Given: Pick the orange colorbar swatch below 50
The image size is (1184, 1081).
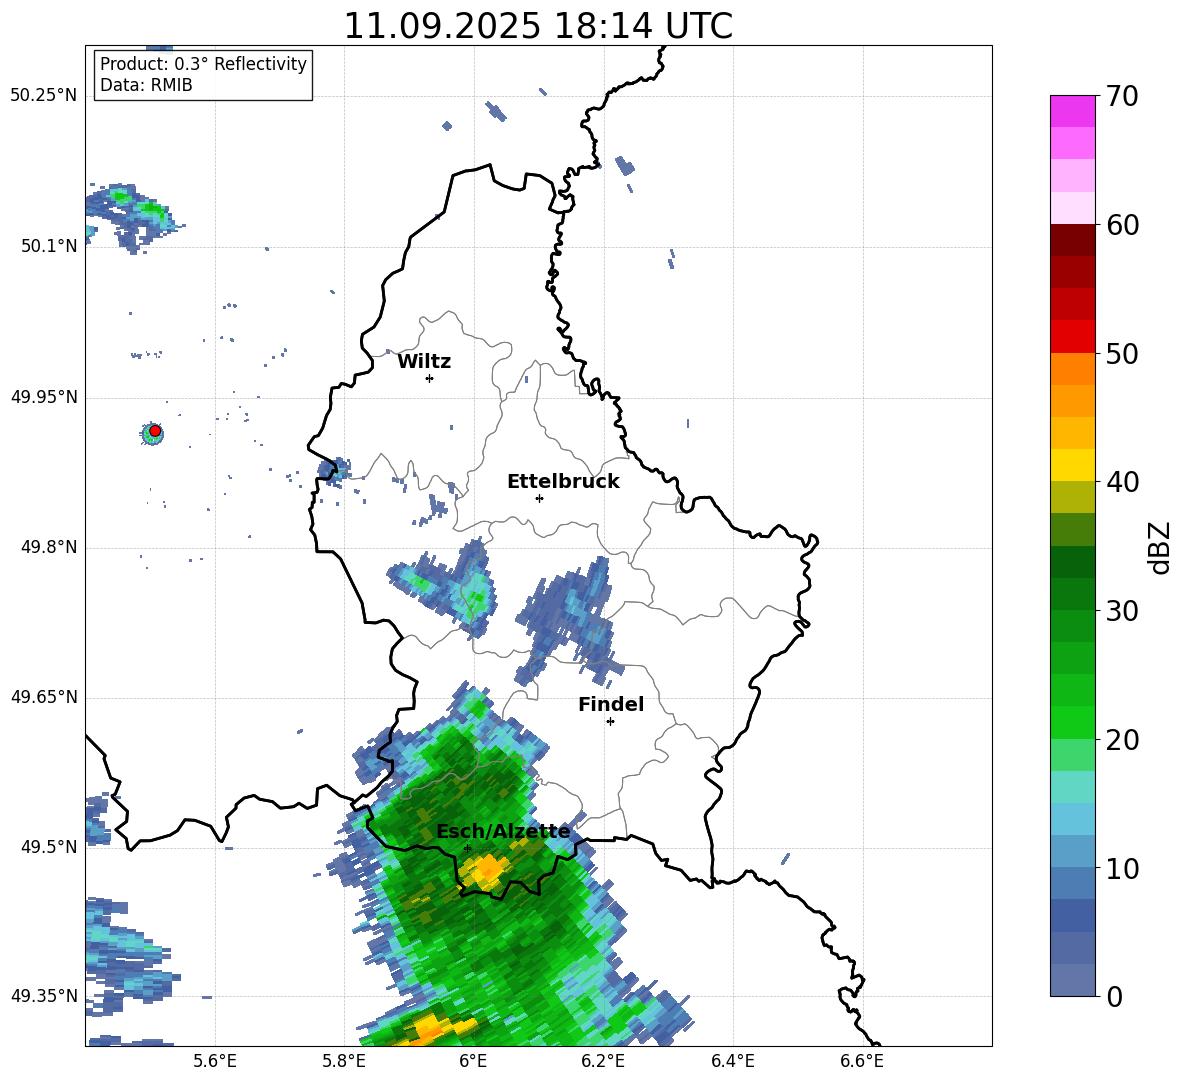Looking at the screenshot, I should tap(1073, 369).
